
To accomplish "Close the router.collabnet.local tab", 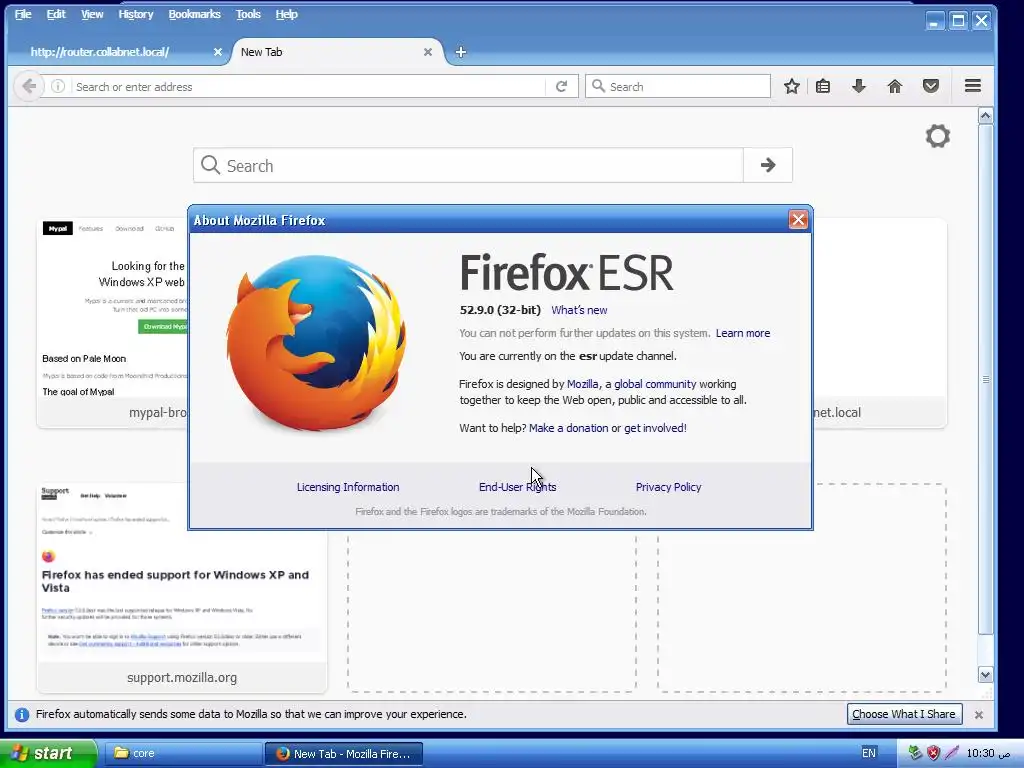I will tap(217, 52).
